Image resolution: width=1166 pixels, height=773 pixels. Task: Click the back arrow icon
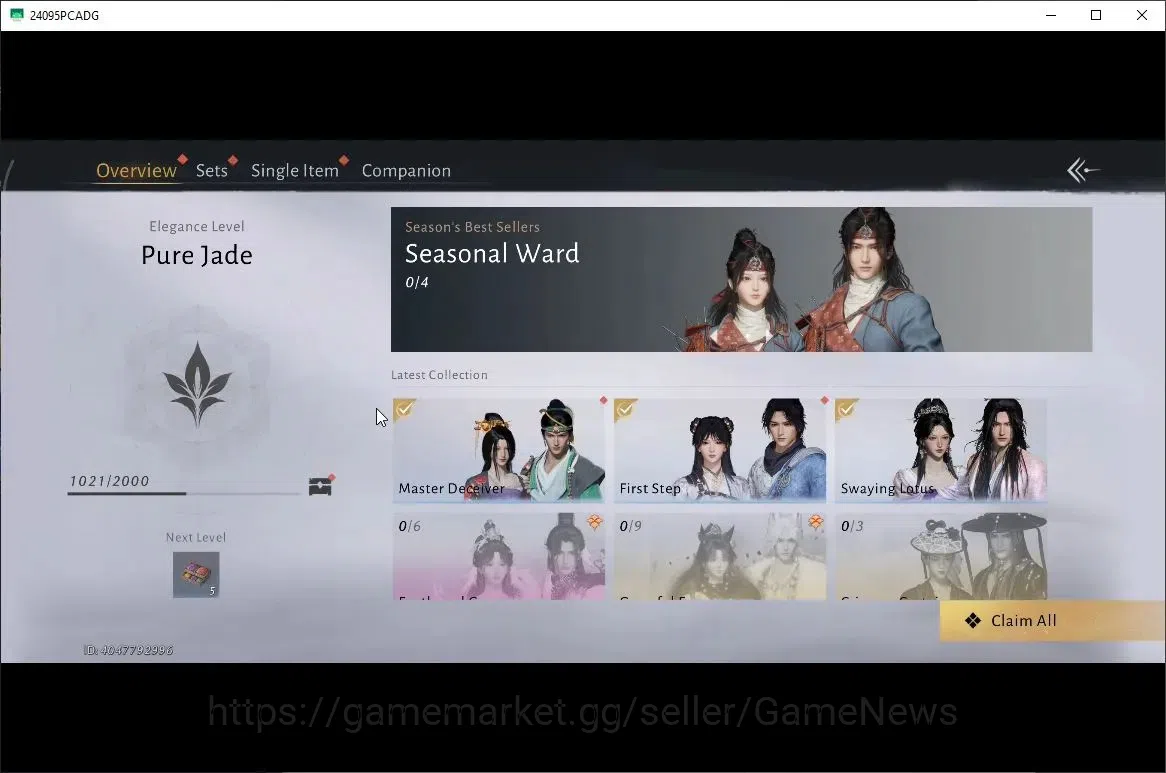pyautogui.click(x=1083, y=170)
